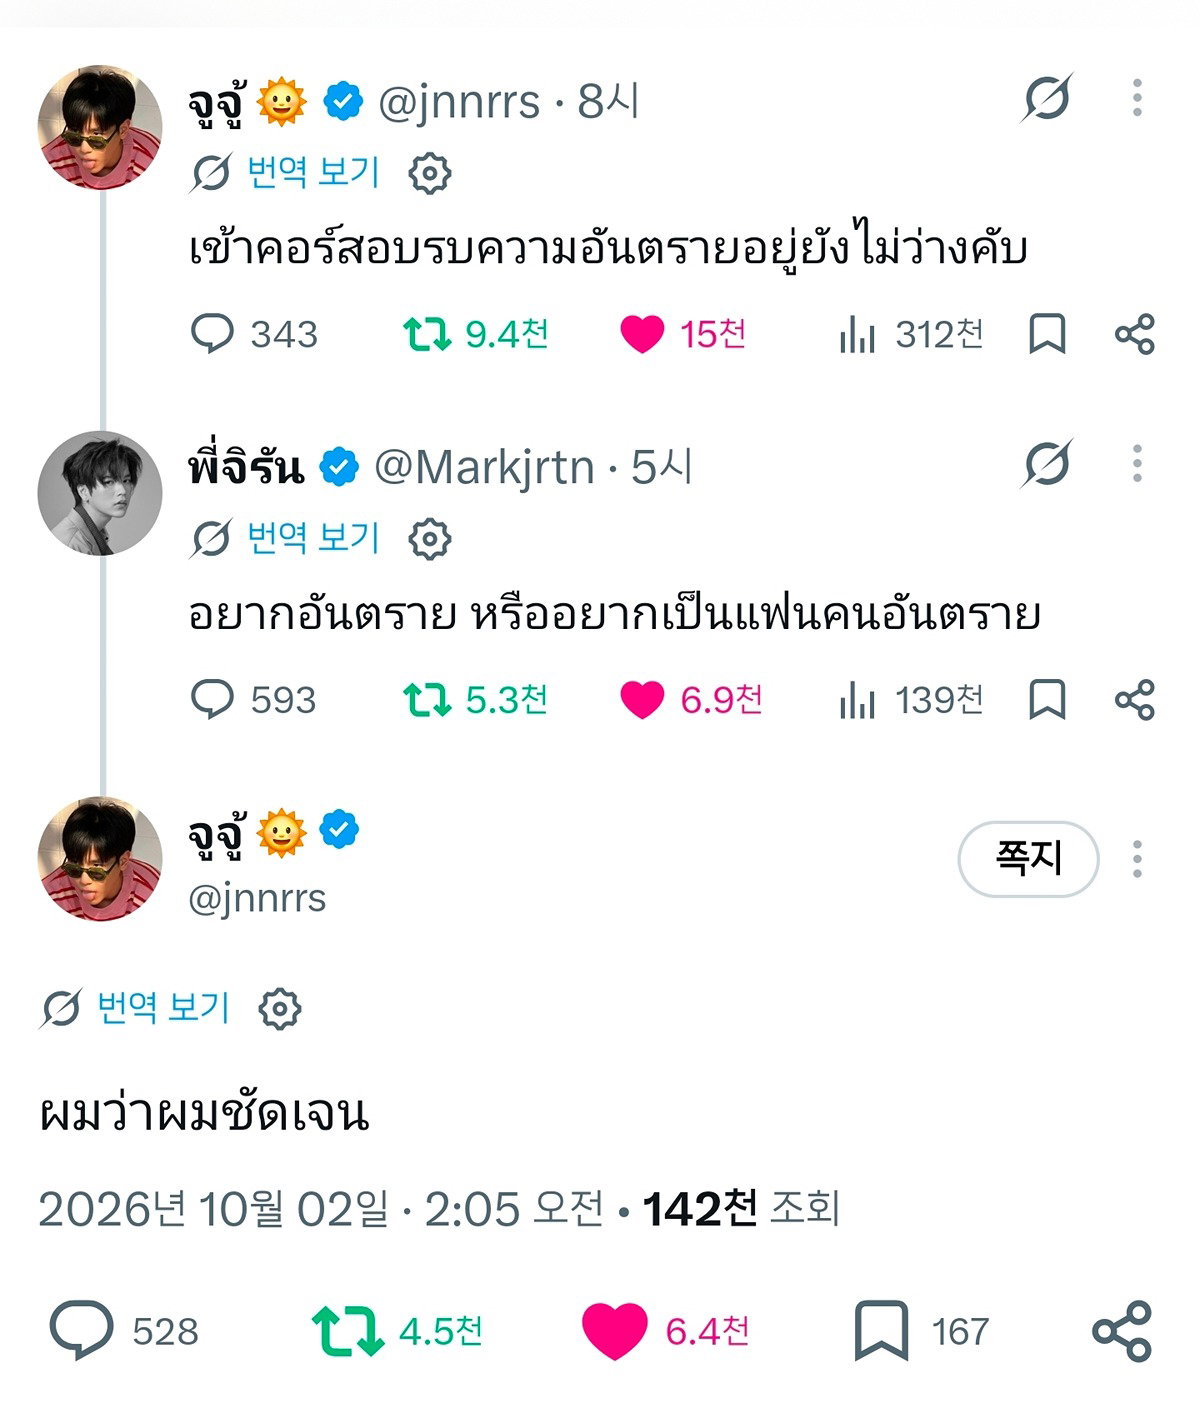The height and width of the screenshot is (1403, 1200).
Task: Retweet the main tweet with 4.5천 retweets
Action: click(x=397, y=1331)
